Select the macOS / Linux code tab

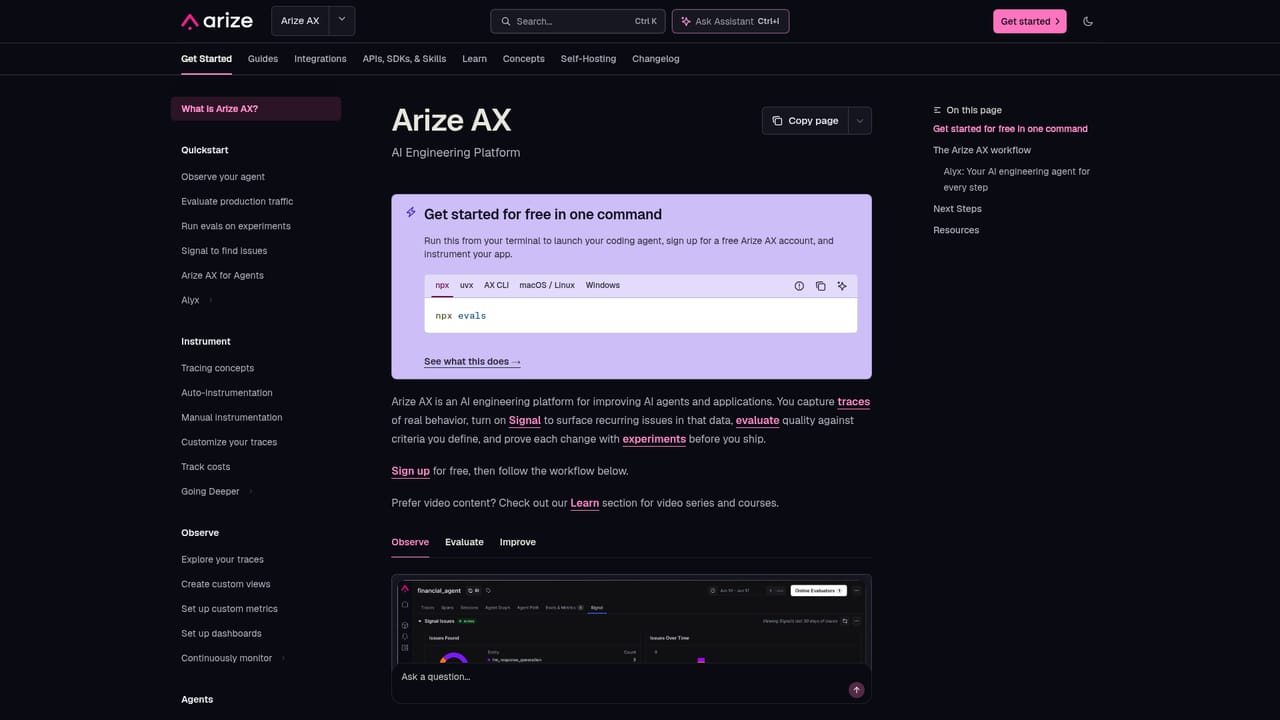pos(547,285)
